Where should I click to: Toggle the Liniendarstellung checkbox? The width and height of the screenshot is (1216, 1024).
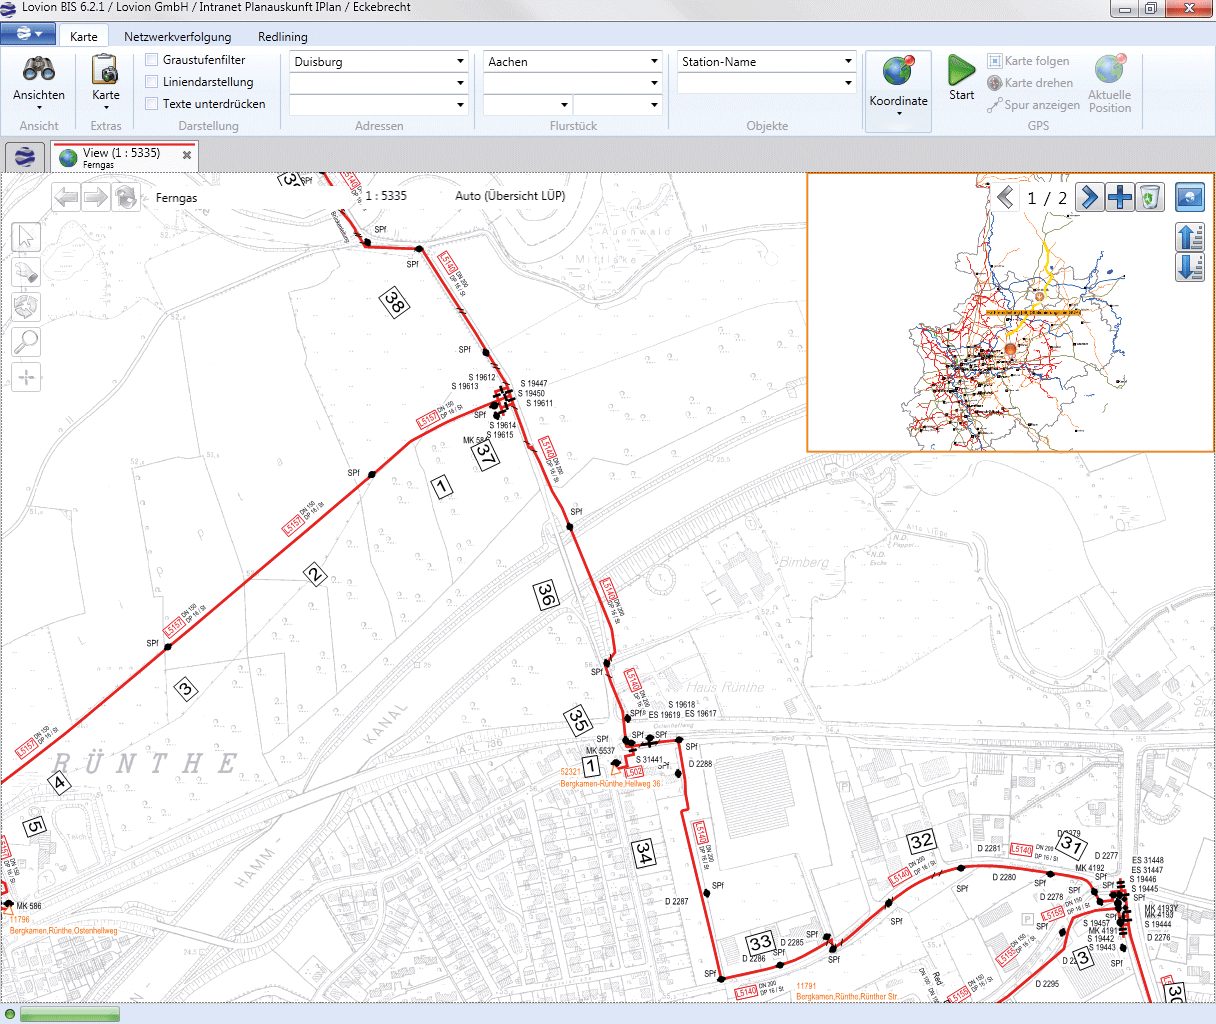(152, 82)
